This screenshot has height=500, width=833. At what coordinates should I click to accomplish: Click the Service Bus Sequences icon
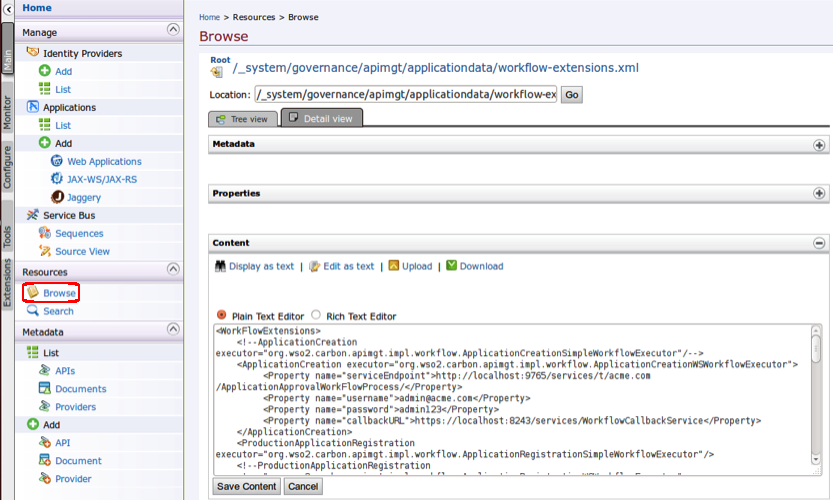pos(45,233)
